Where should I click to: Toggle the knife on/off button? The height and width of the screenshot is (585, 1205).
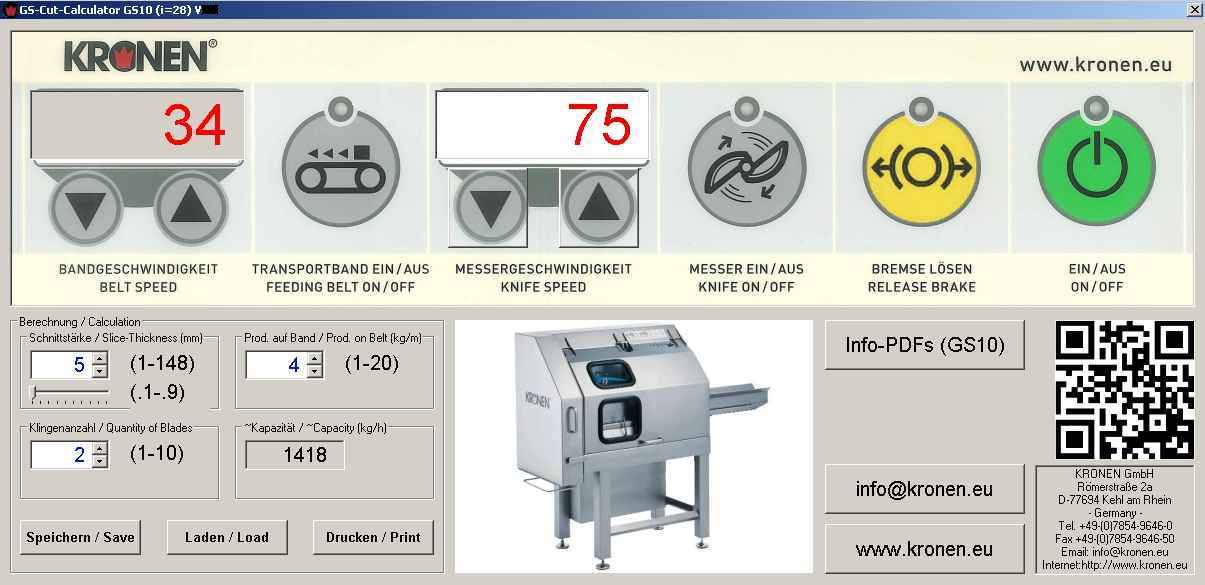746,166
